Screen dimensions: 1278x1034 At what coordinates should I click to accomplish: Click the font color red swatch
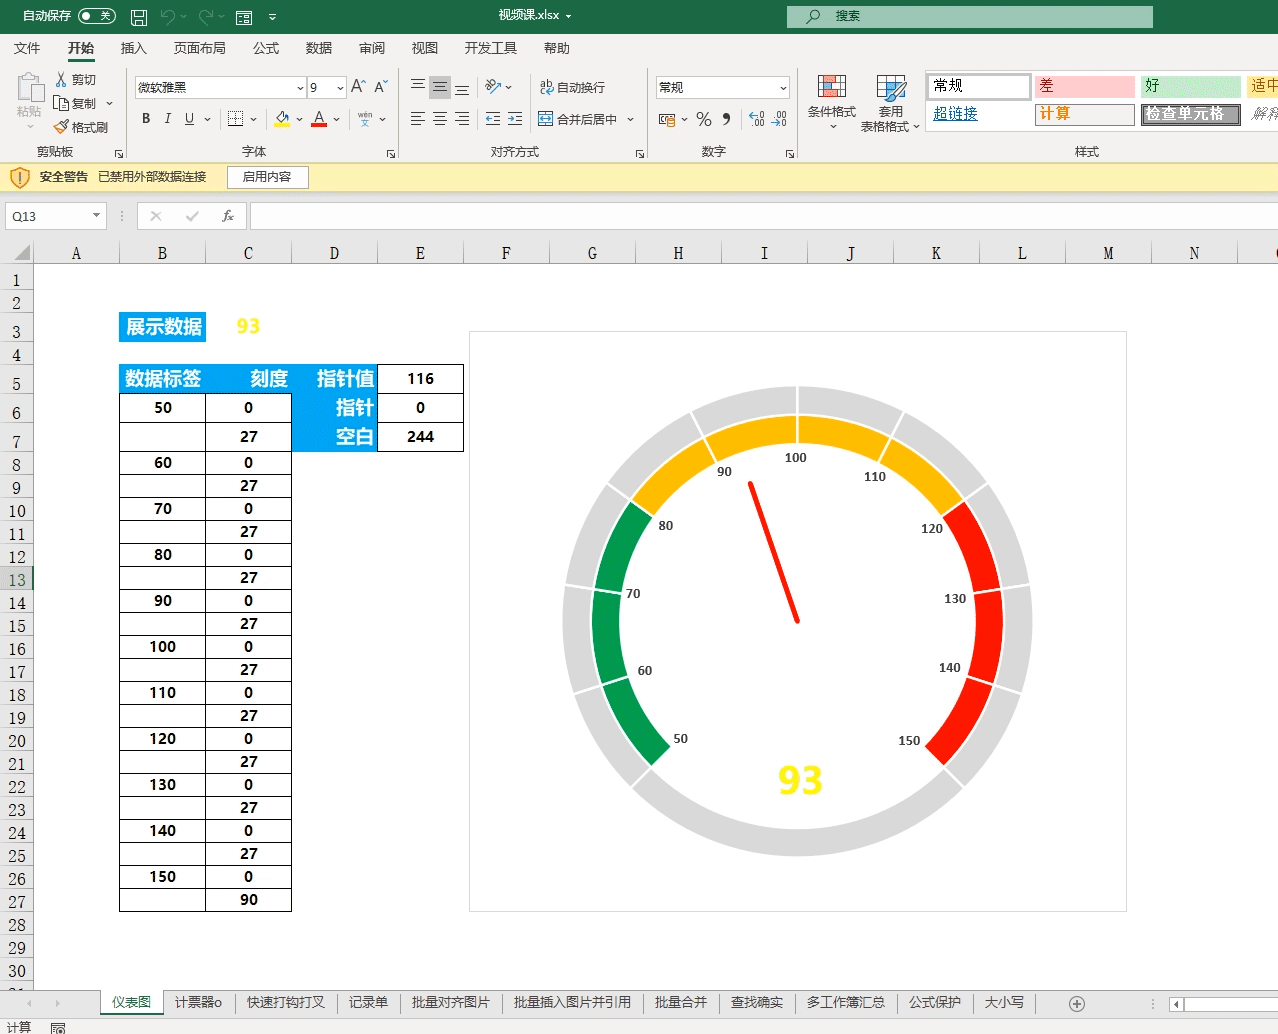click(x=319, y=119)
